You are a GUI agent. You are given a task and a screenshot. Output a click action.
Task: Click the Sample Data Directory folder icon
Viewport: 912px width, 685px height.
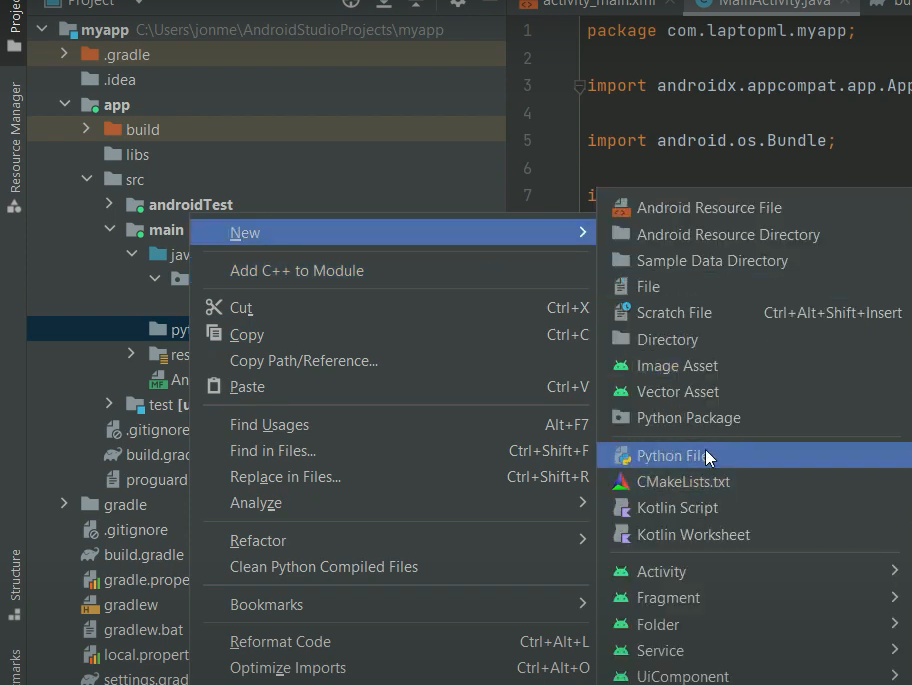click(621, 259)
